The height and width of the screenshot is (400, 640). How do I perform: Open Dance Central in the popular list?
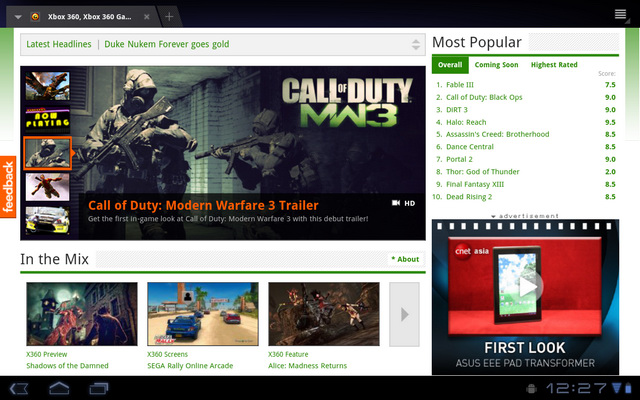pyautogui.click(x=470, y=147)
